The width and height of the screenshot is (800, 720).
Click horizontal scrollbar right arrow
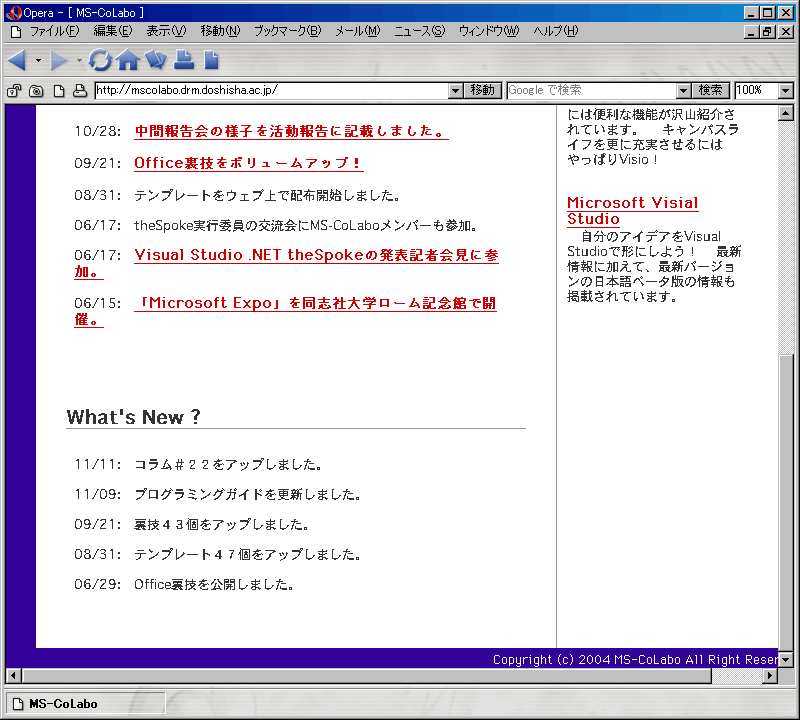tap(770, 676)
